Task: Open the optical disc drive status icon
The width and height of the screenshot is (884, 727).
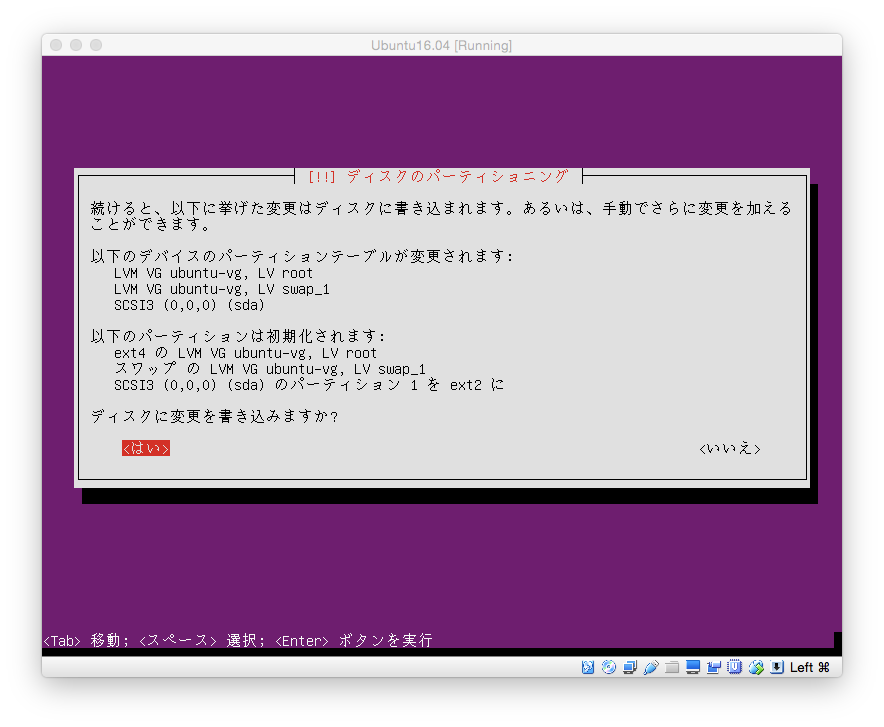Action: click(x=608, y=667)
